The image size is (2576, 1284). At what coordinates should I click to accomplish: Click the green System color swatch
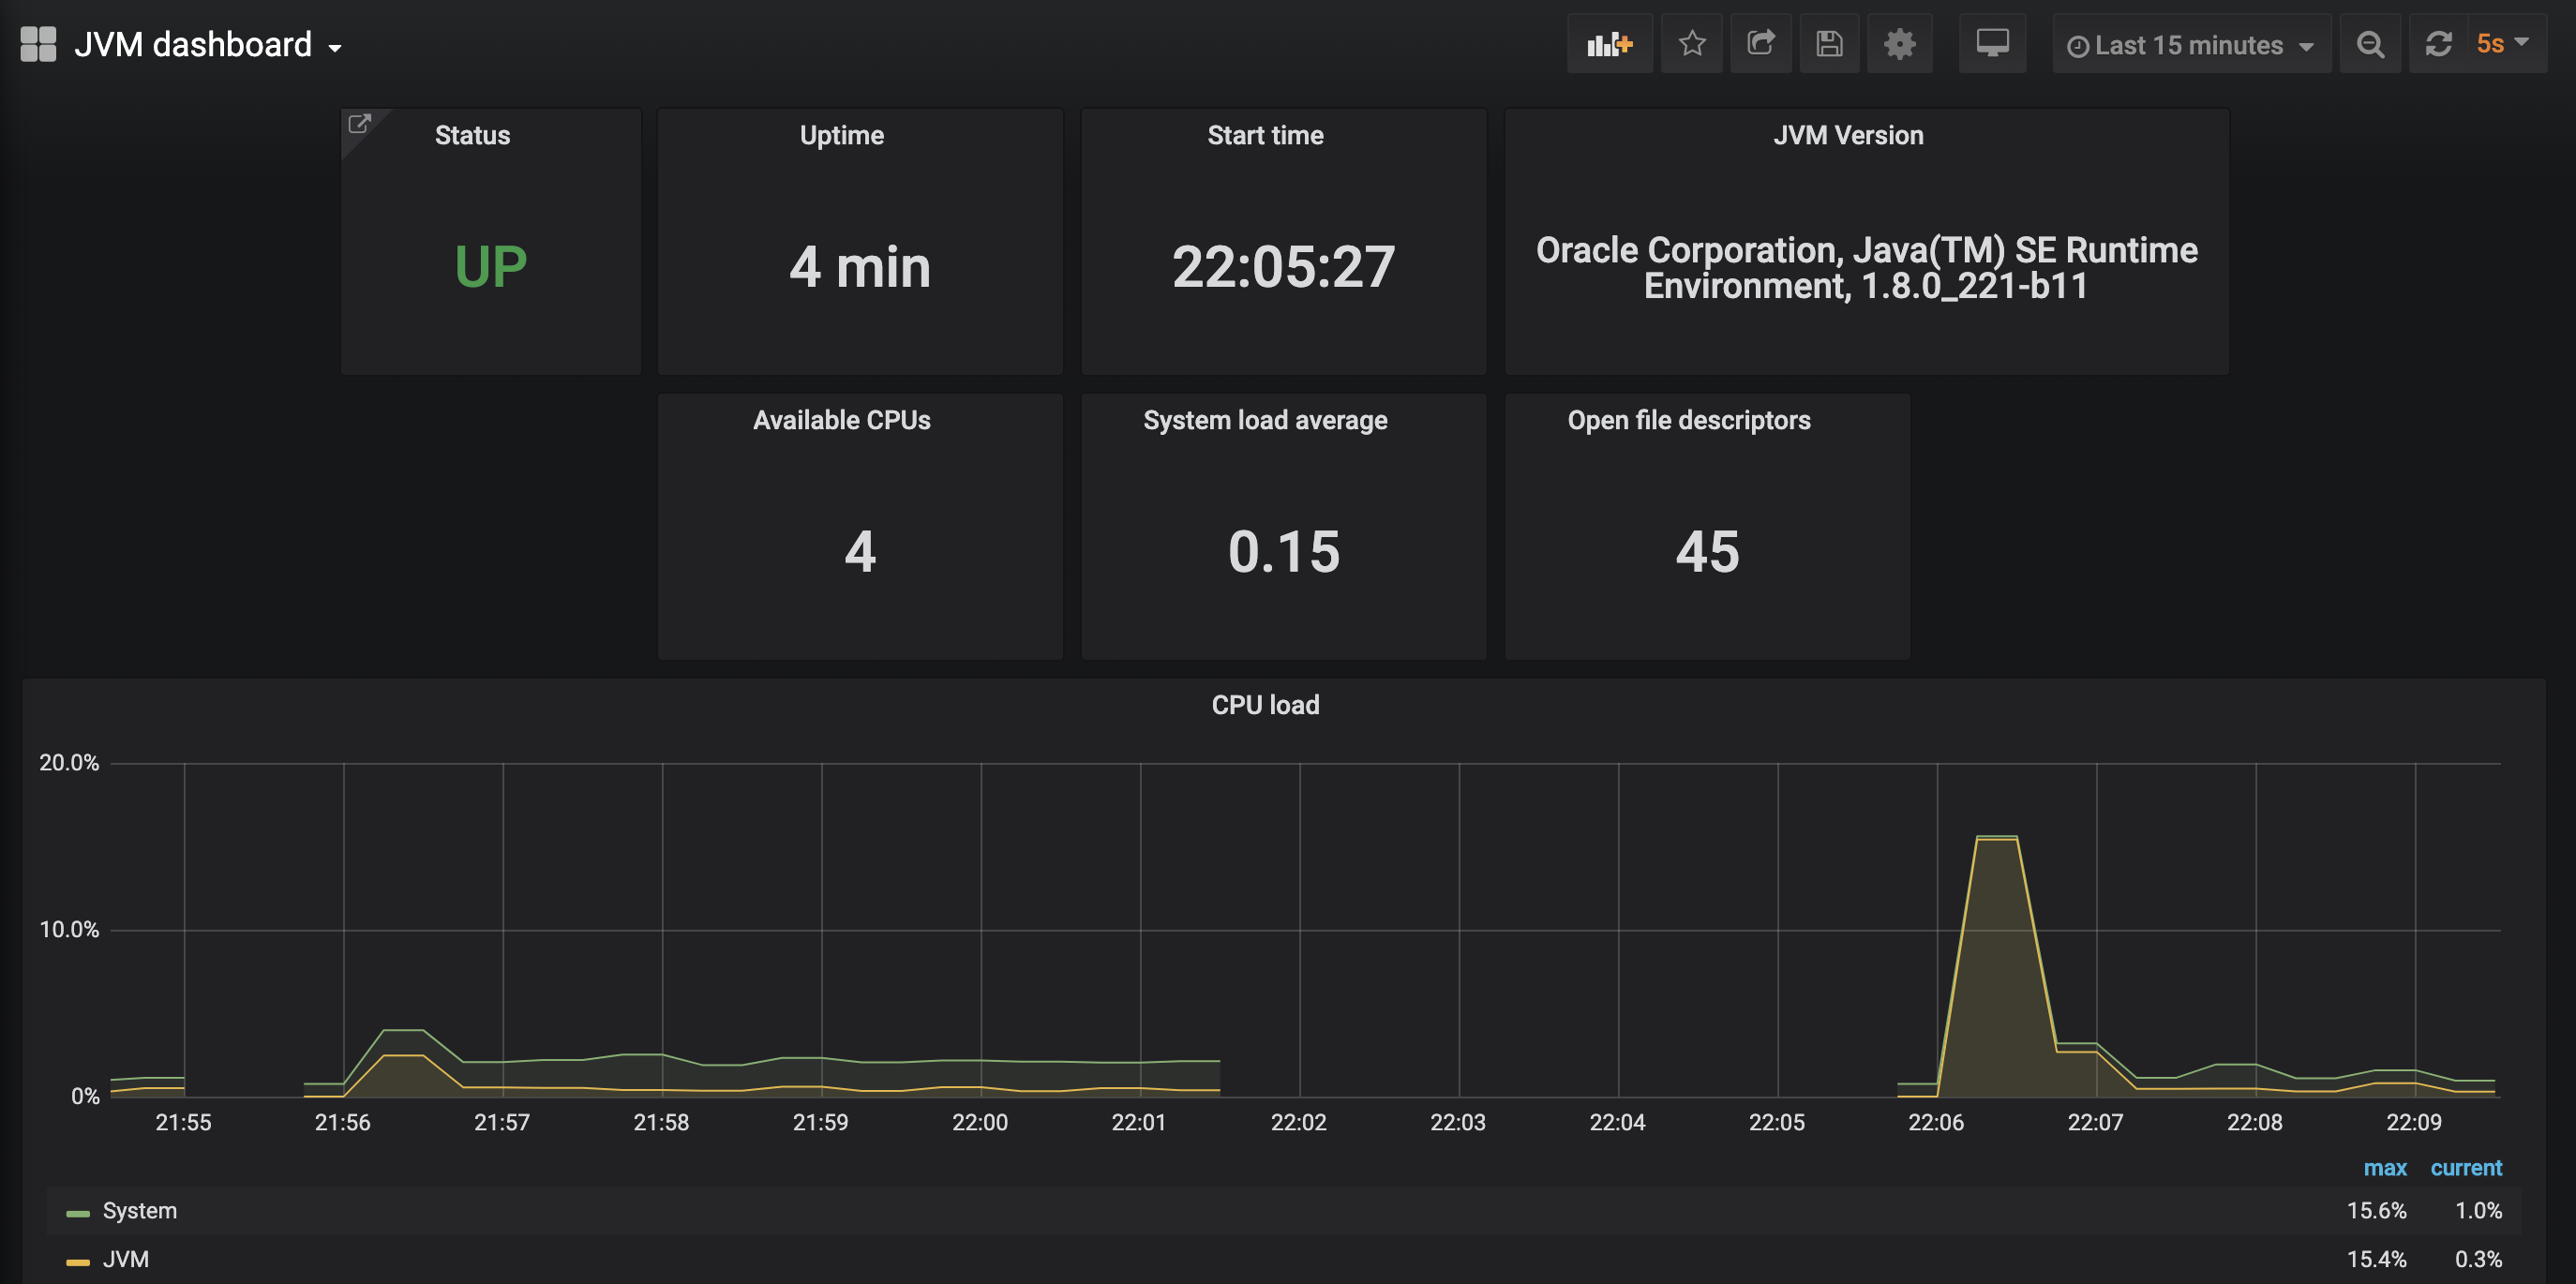coord(78,1213)
